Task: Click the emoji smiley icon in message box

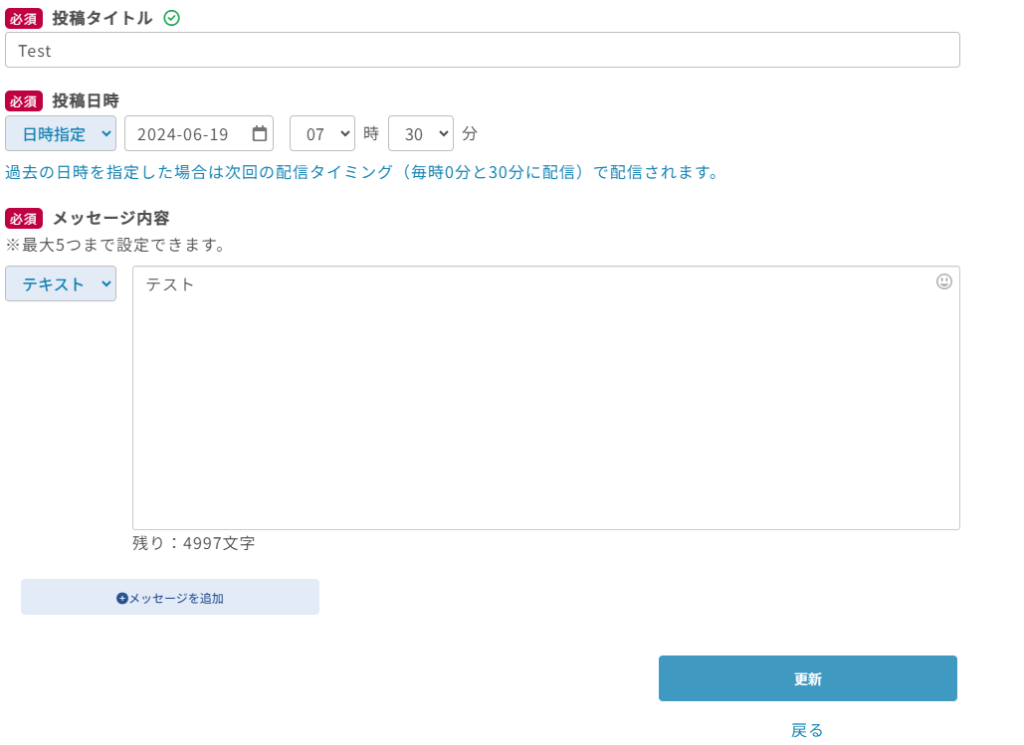Action: (x=944, y=282)
